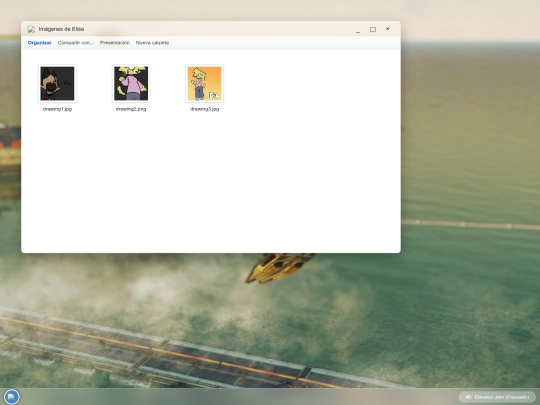
Task: Start the Presentación slideshow
Action: coord(115,43)
